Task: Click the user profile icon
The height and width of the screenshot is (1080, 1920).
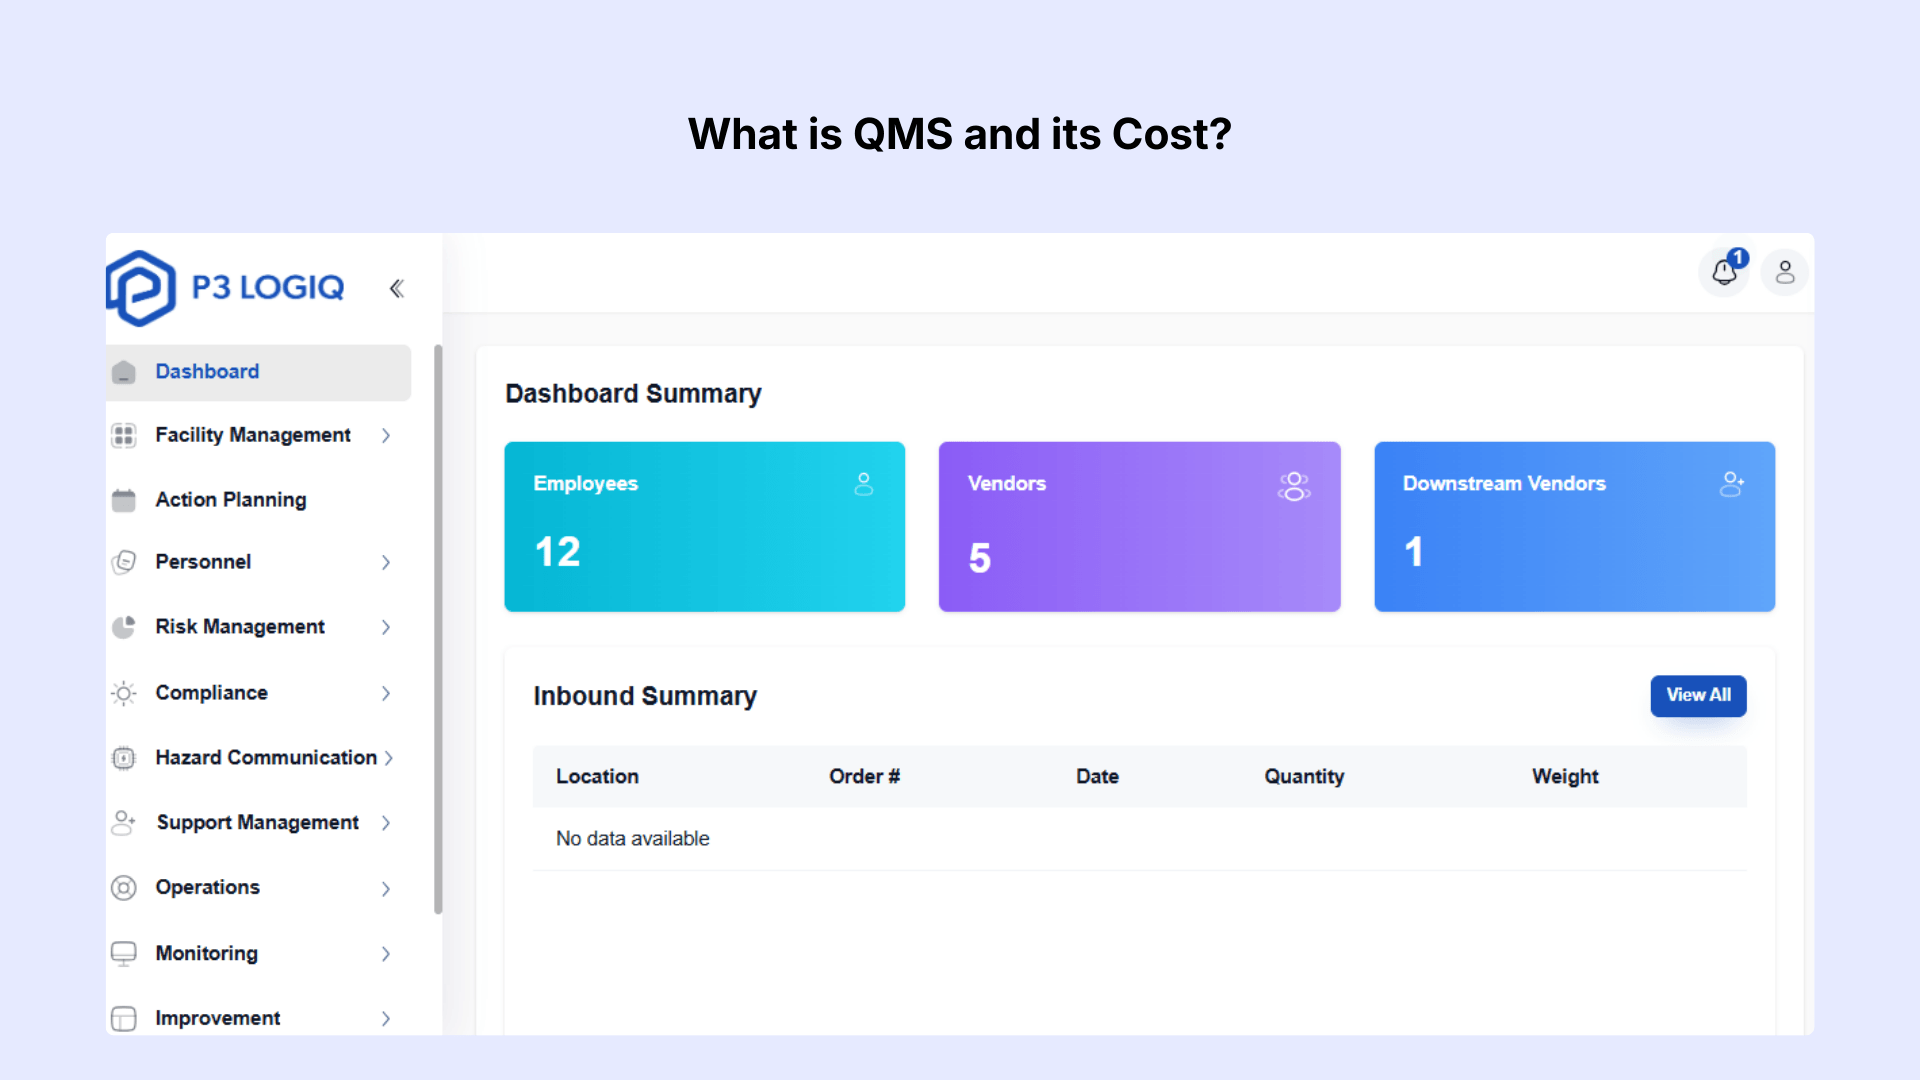Action: pos(1785,272)
